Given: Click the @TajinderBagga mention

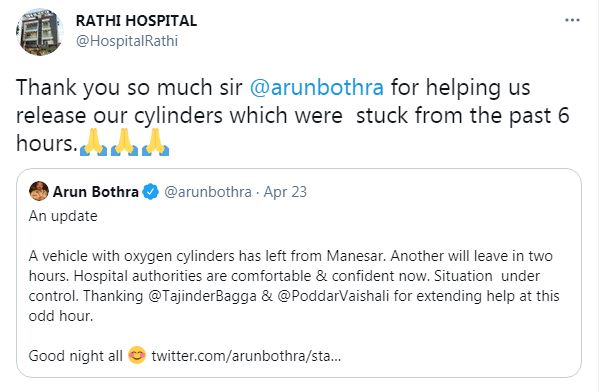Looking at the screenshot, I should coord(202,296).
